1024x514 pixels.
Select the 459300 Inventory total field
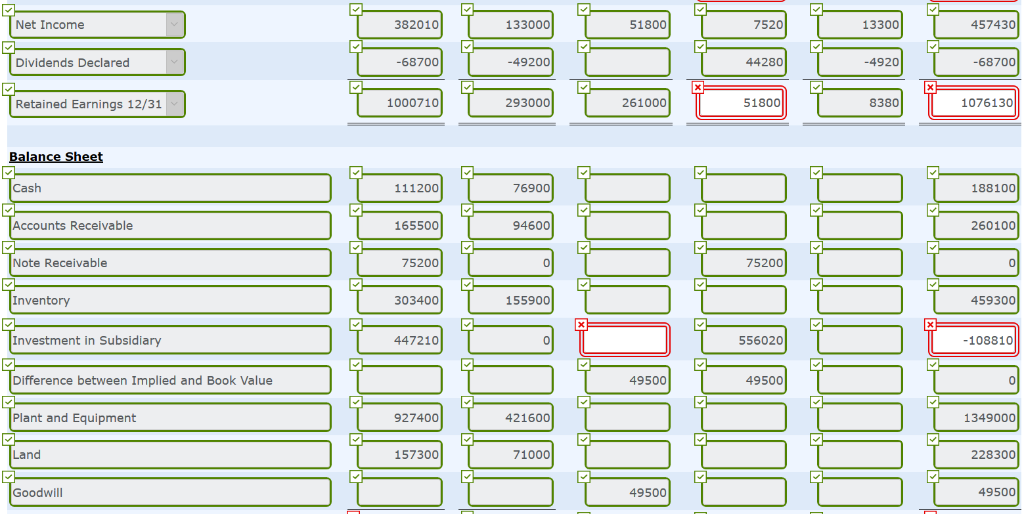point(976,300)
